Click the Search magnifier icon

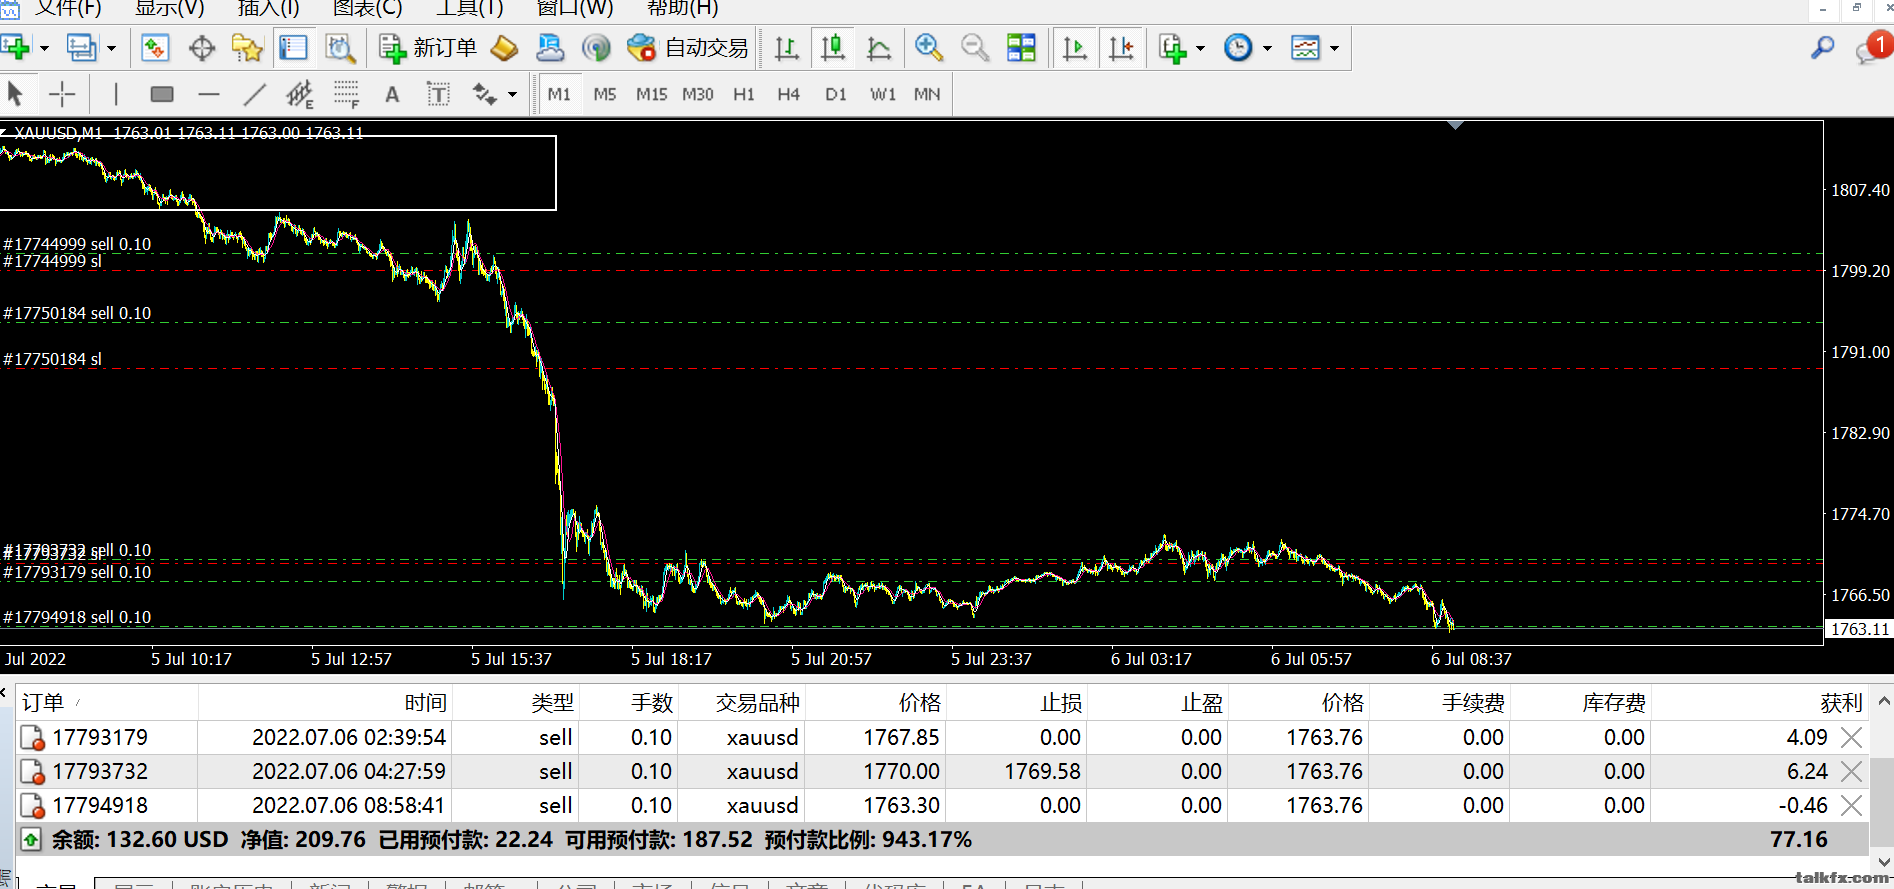[1823, 47]
